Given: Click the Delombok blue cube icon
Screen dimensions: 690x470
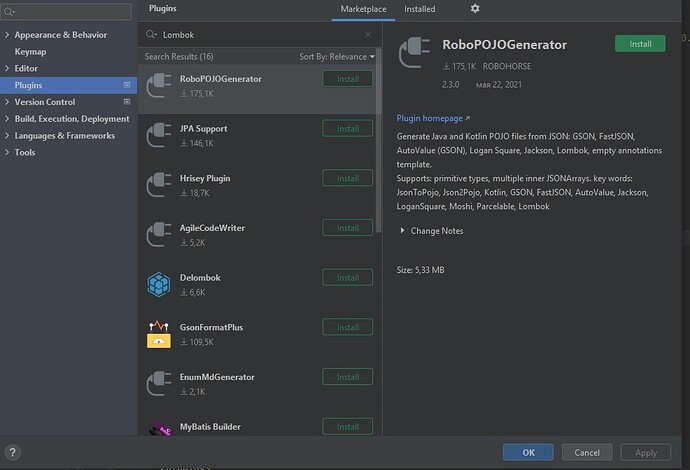Looking at the screenshot, I should click(159, 285).
